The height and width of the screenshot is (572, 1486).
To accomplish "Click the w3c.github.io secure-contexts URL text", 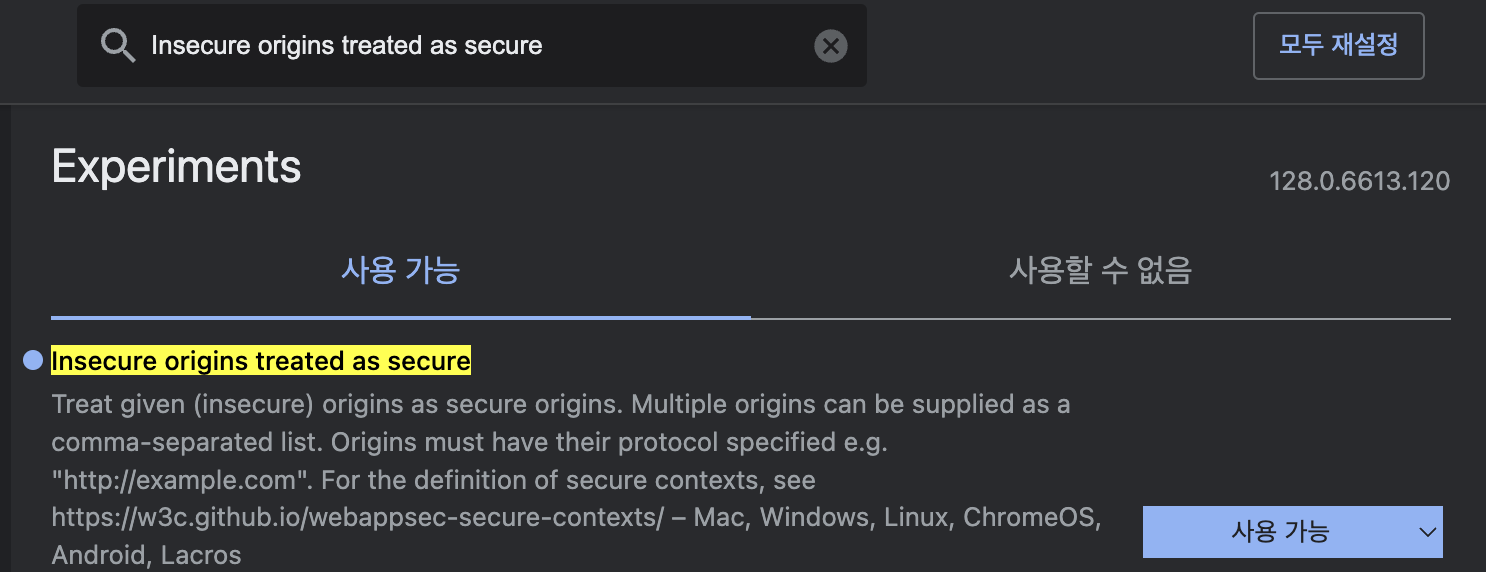I will click(357, 518).
